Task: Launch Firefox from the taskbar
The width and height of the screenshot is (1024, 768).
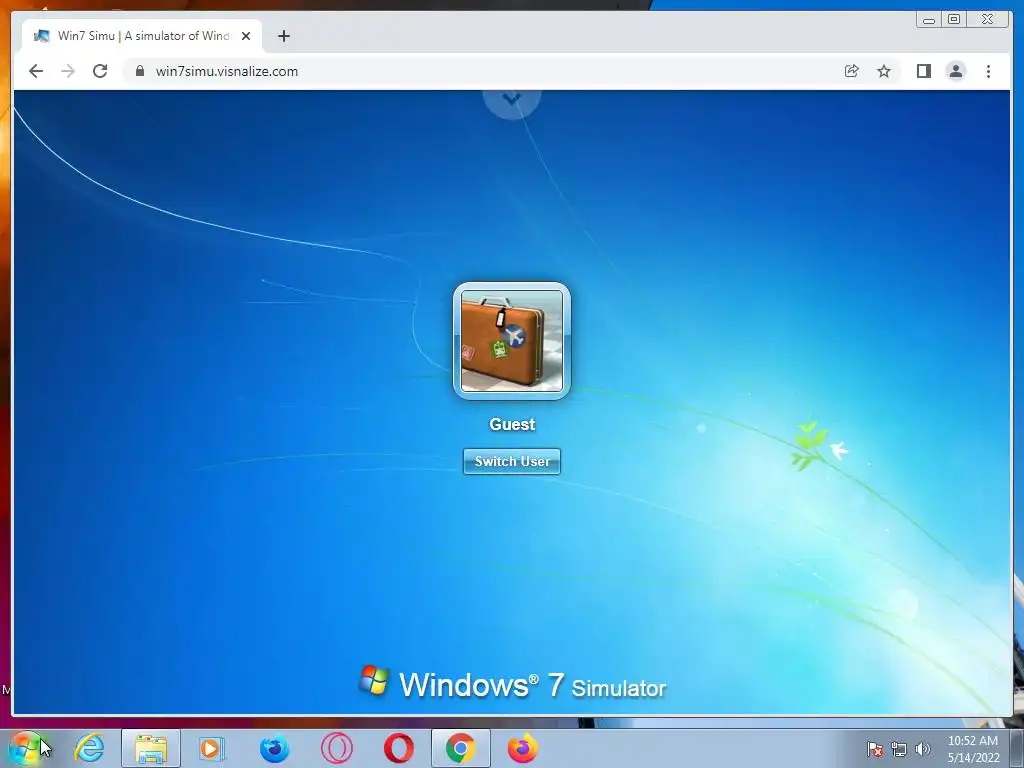Action: click(522, 749)
